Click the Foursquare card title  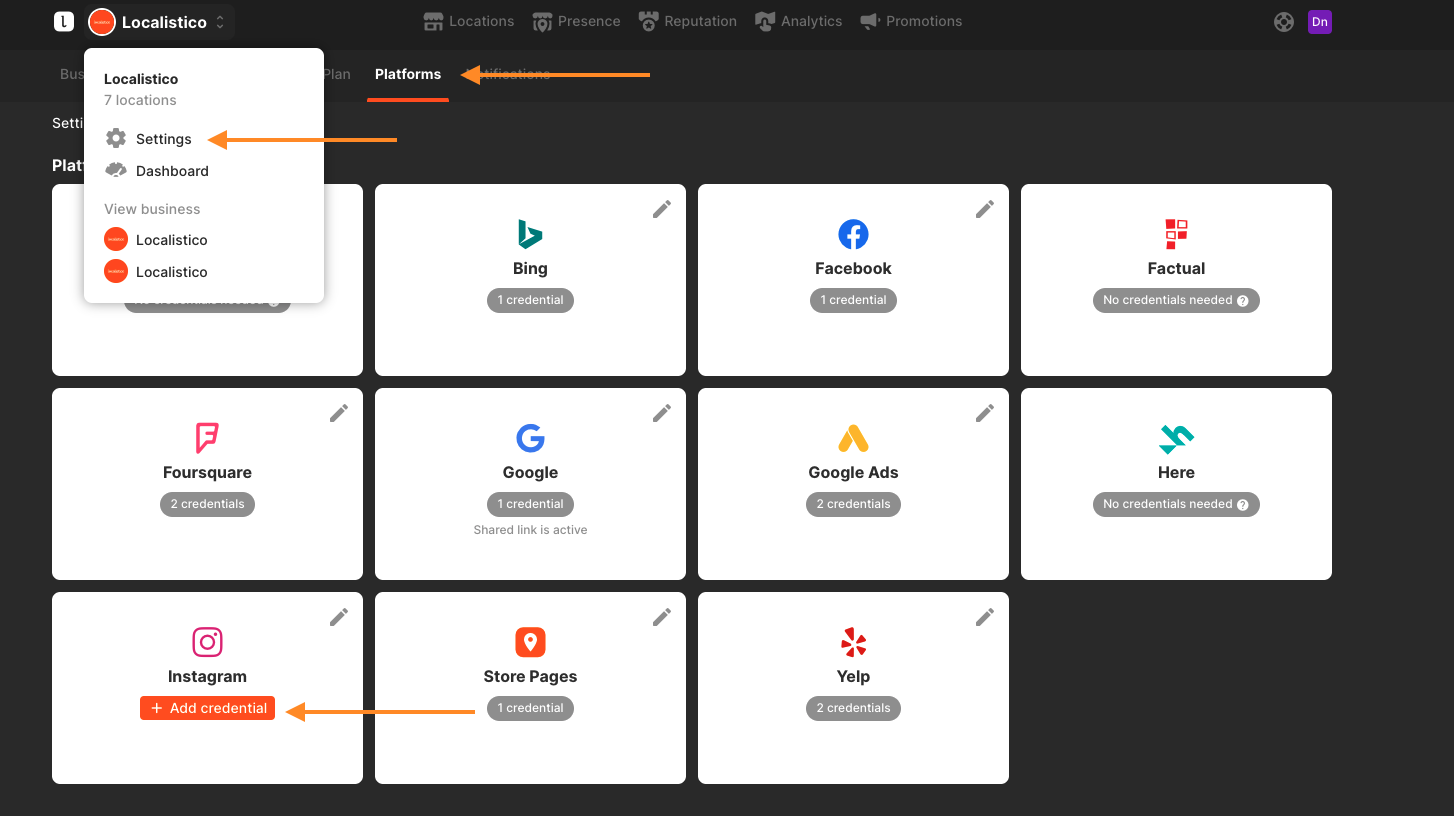[207, 472]
